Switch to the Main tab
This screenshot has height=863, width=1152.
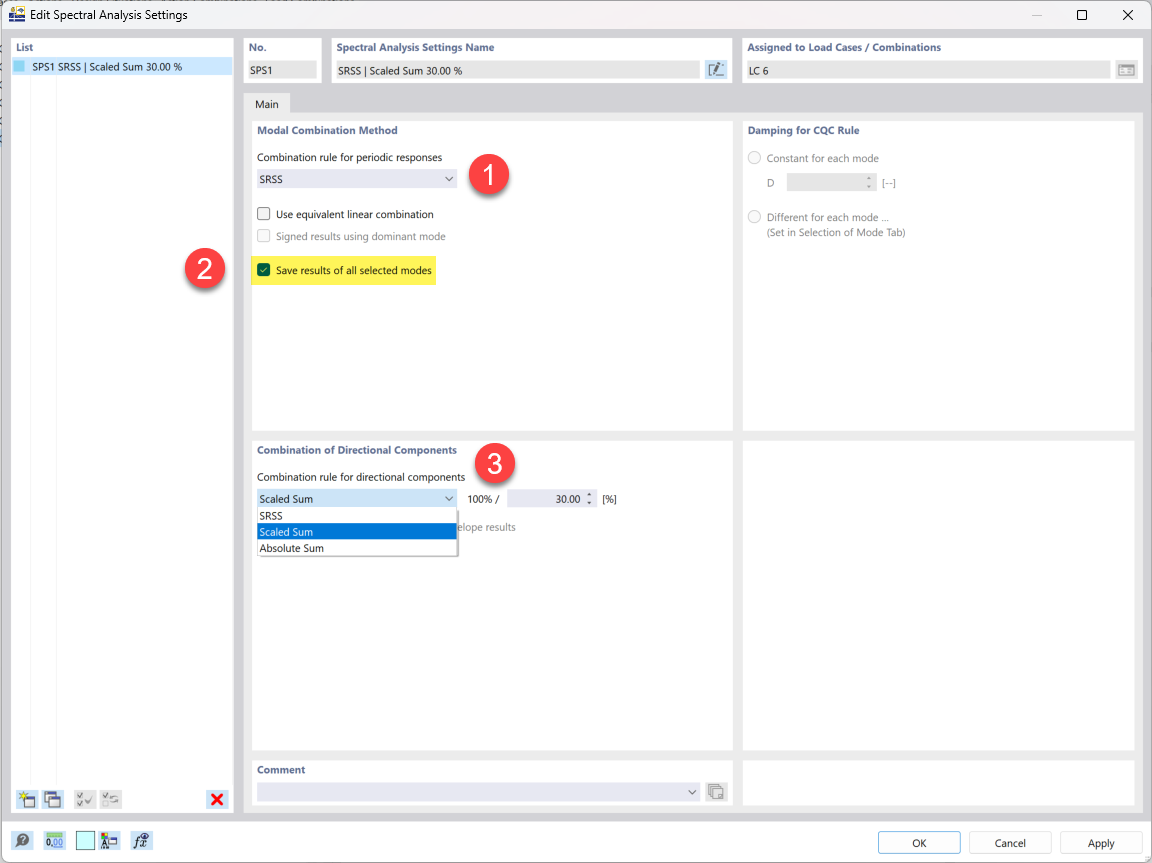(x=267, y=103)
